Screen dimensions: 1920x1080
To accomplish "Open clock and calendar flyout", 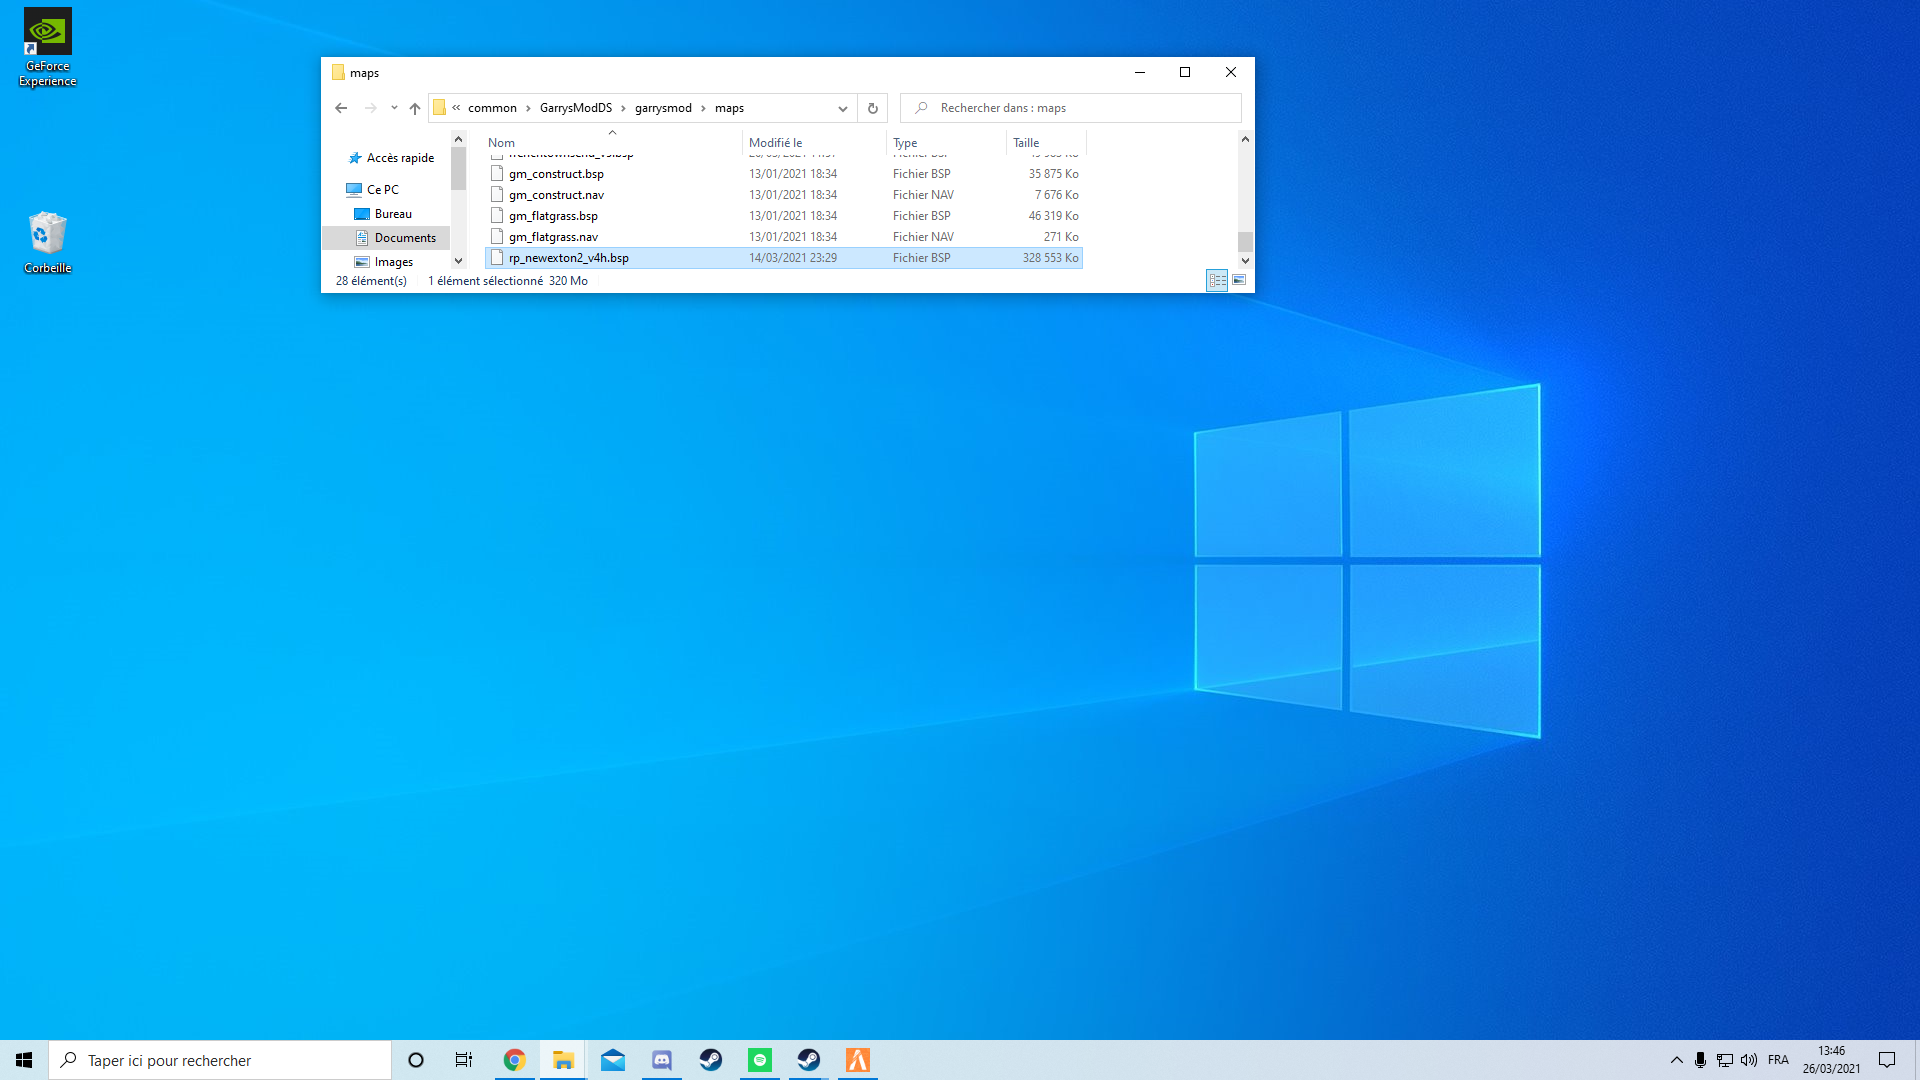I will coord(1831,1060).
